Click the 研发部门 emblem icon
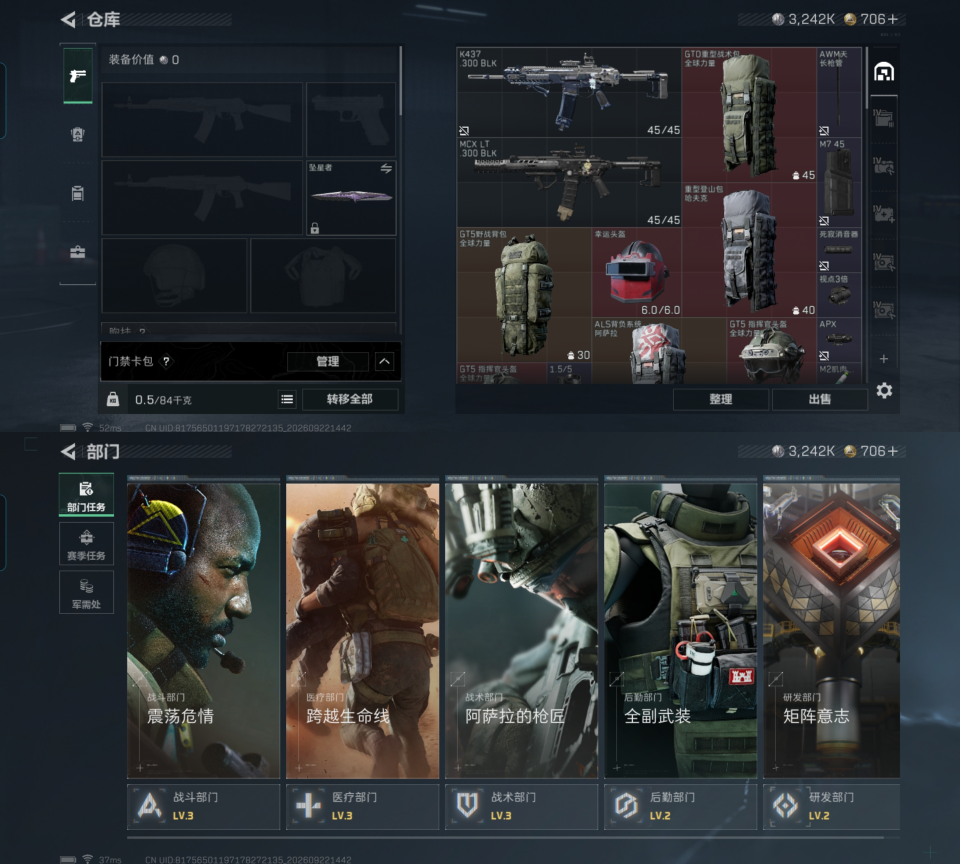Image resolution: width=960 pixels, height=864 pixels. coord(786,806)
